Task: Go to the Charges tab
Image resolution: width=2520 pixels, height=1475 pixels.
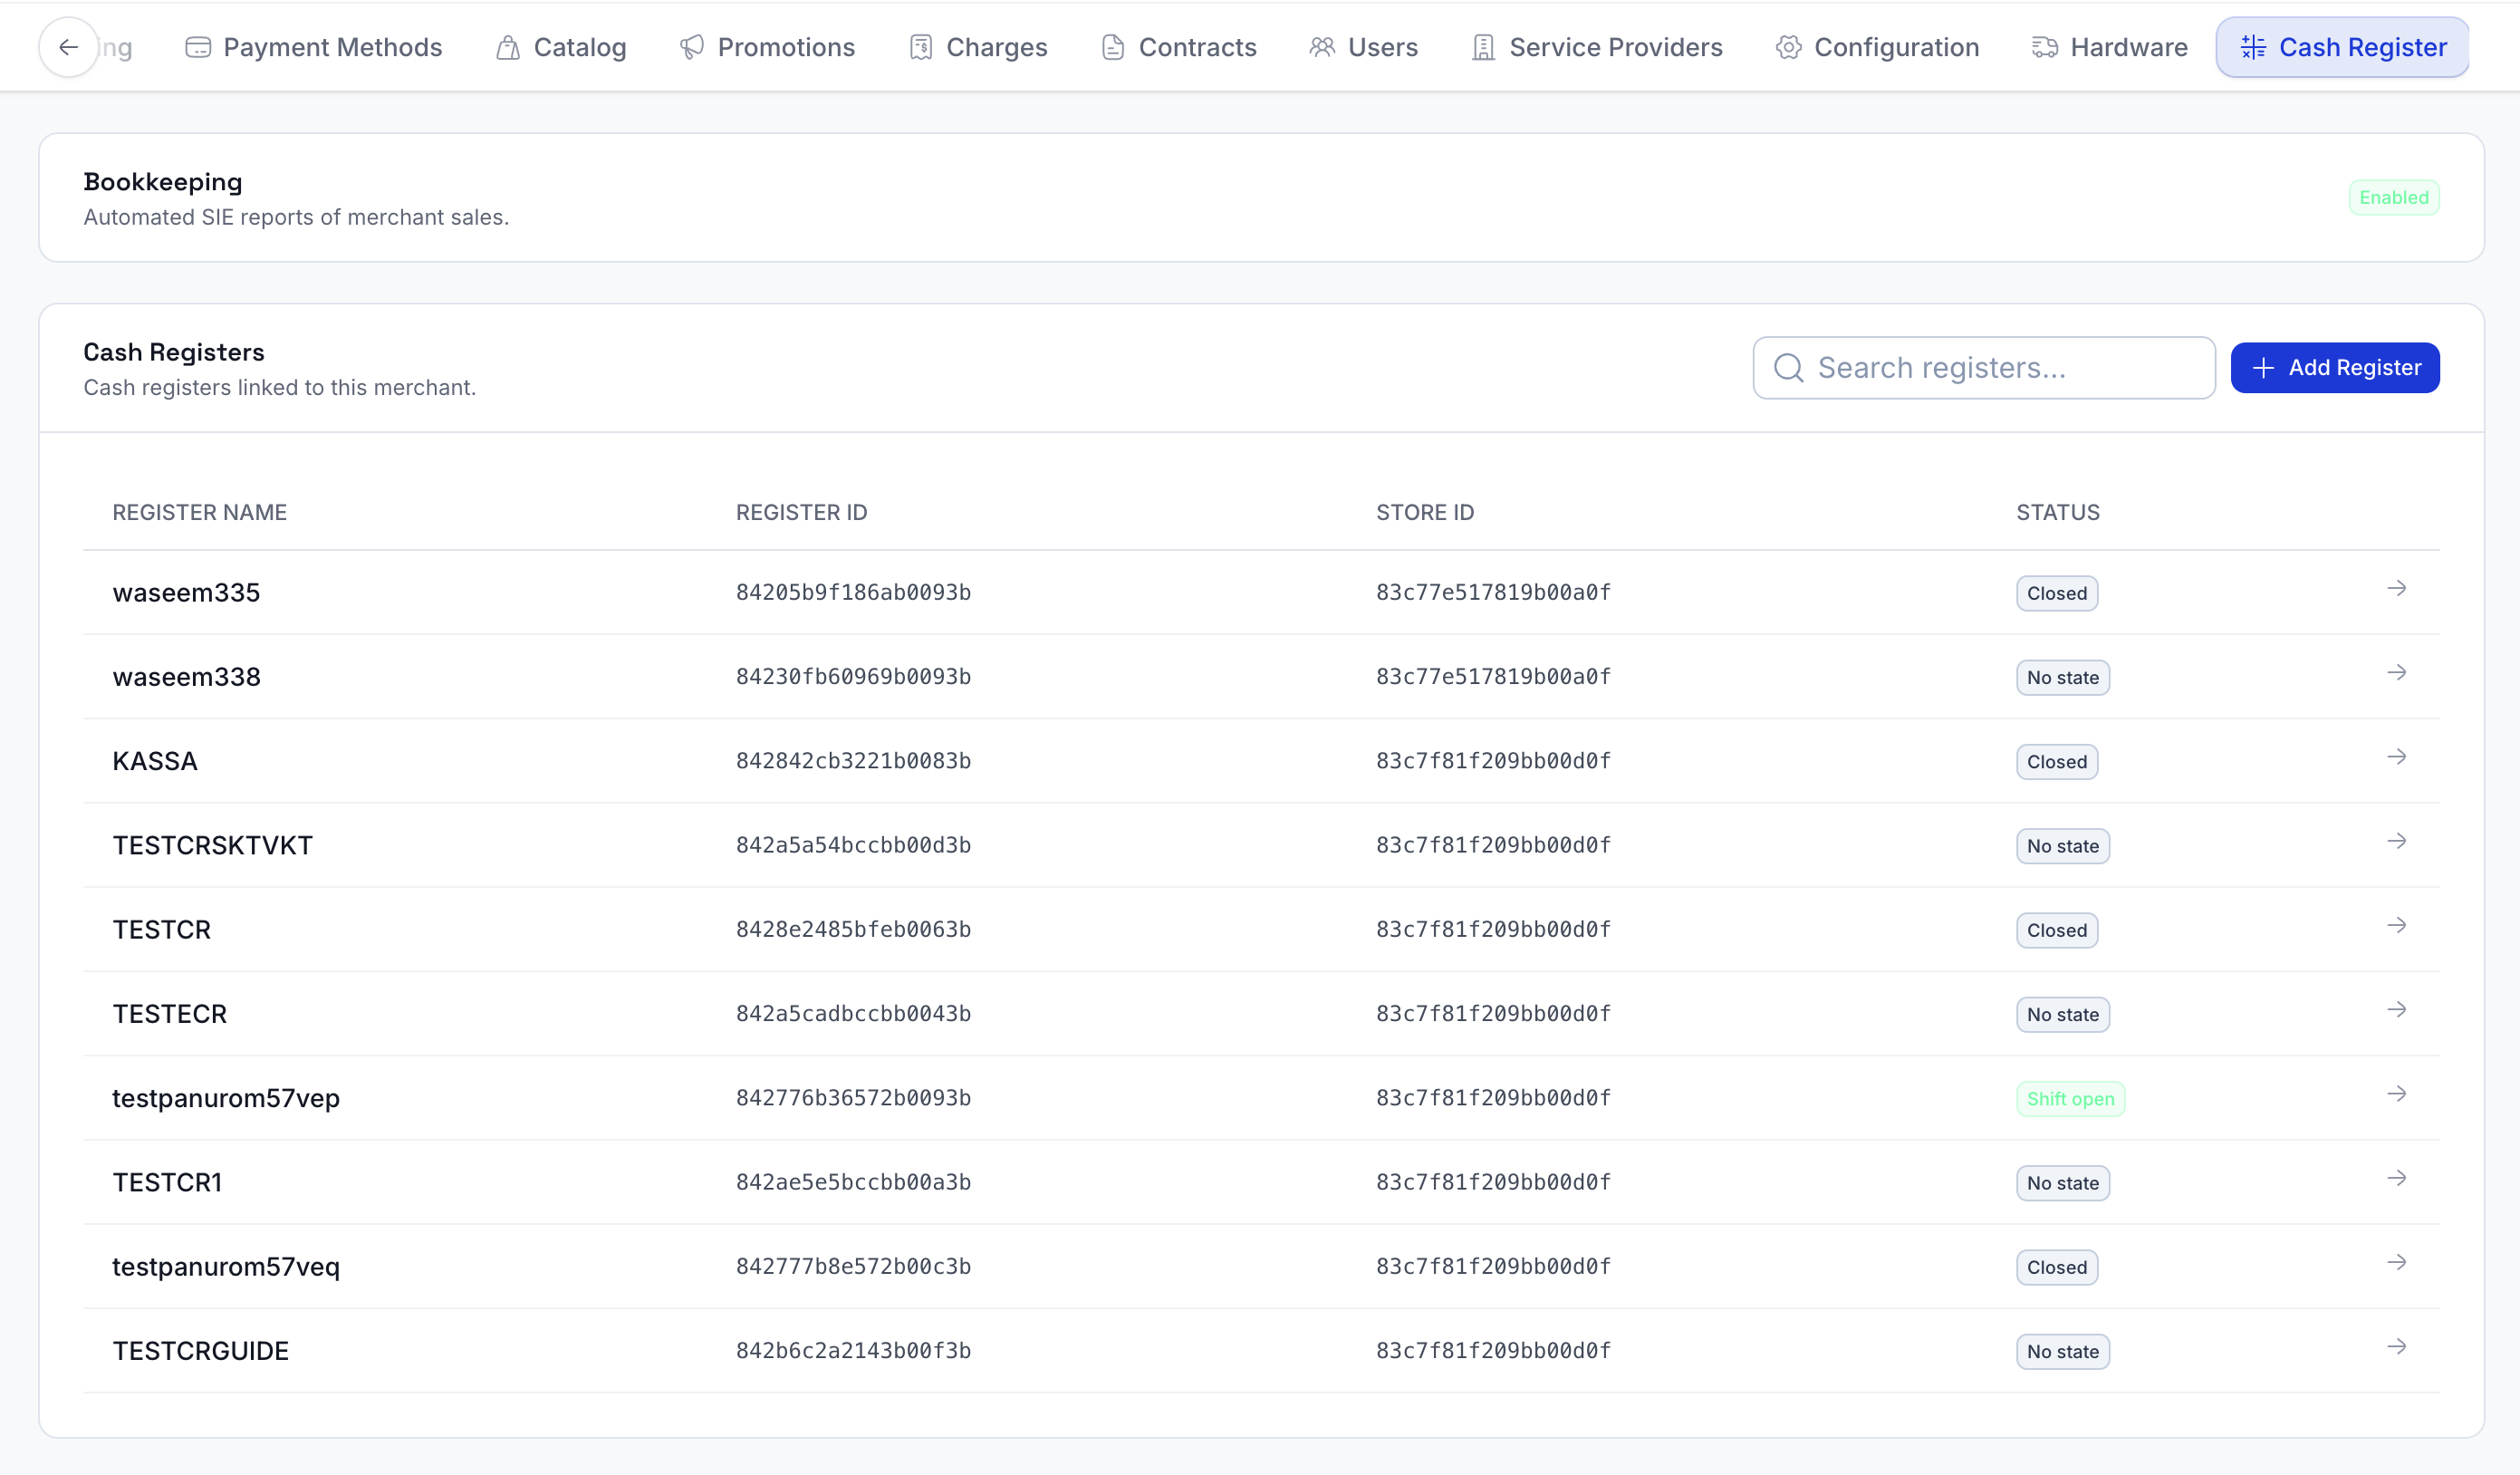Action: 978,47
